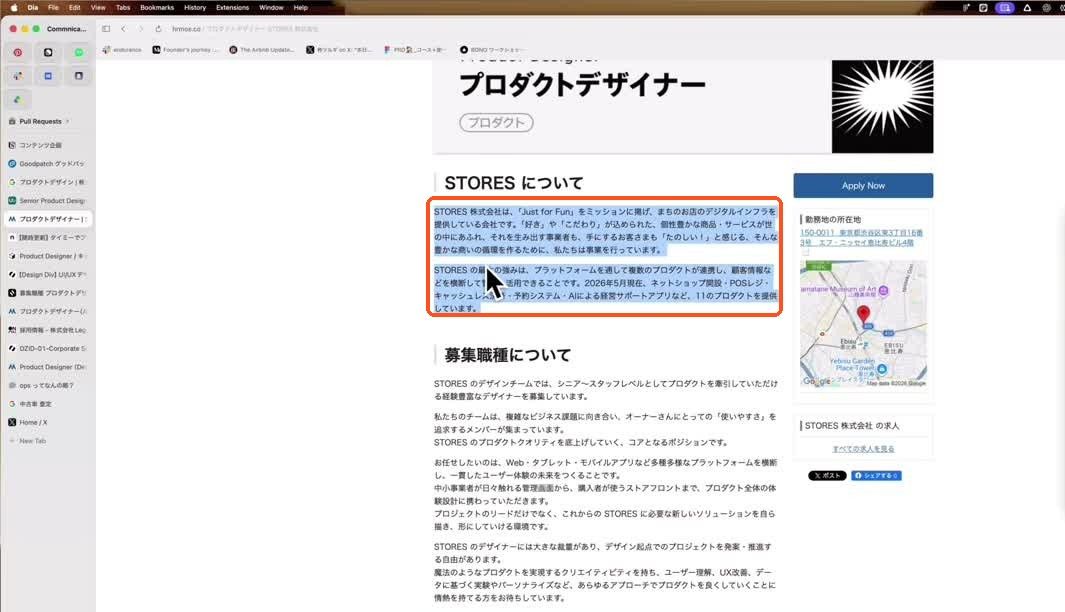Switch to the [Design Div] UI/UX tab

point(48,274)
